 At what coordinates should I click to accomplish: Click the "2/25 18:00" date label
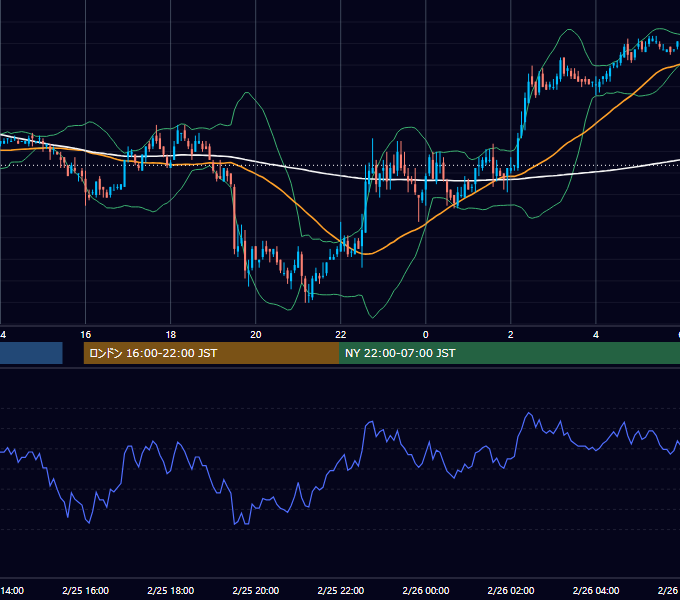point(170,590)
